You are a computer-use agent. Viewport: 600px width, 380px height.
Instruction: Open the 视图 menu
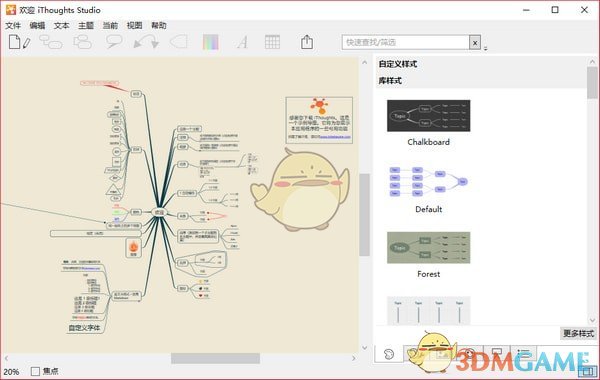[x=134, y=25]
